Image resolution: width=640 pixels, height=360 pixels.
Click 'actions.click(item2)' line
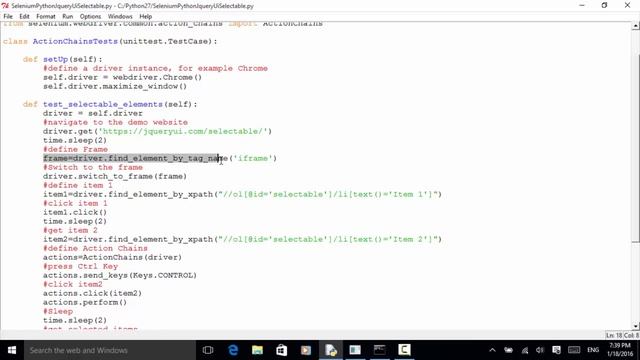click(92, 293)
